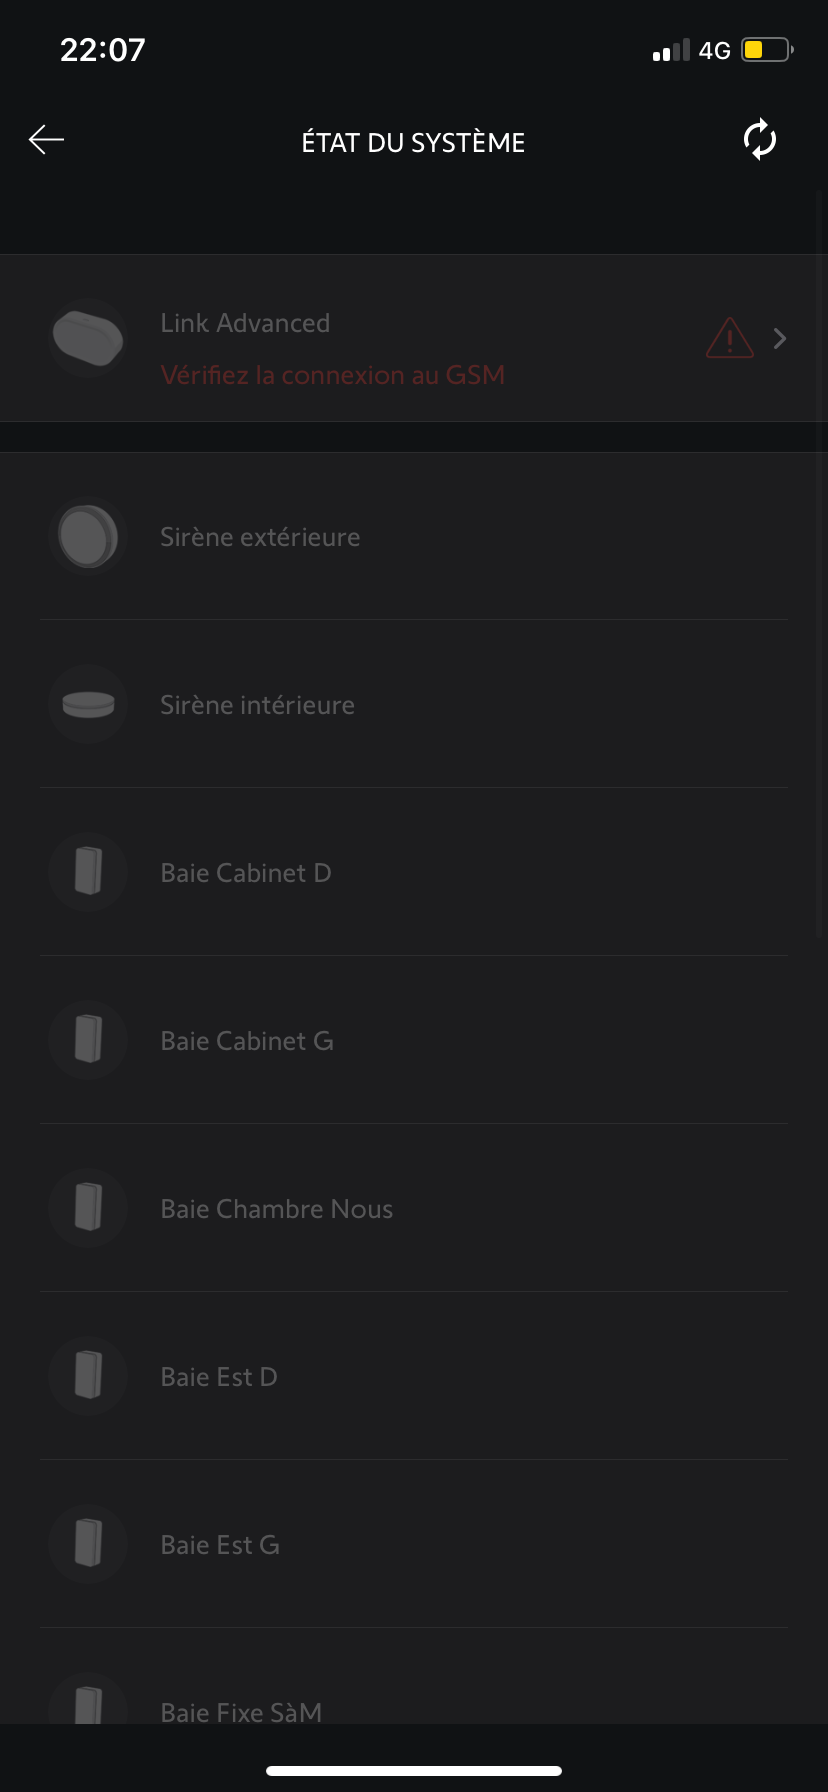The image size is (828, 1792).
Task: Tap the red warning triangle icon
Action: (729, 338)
